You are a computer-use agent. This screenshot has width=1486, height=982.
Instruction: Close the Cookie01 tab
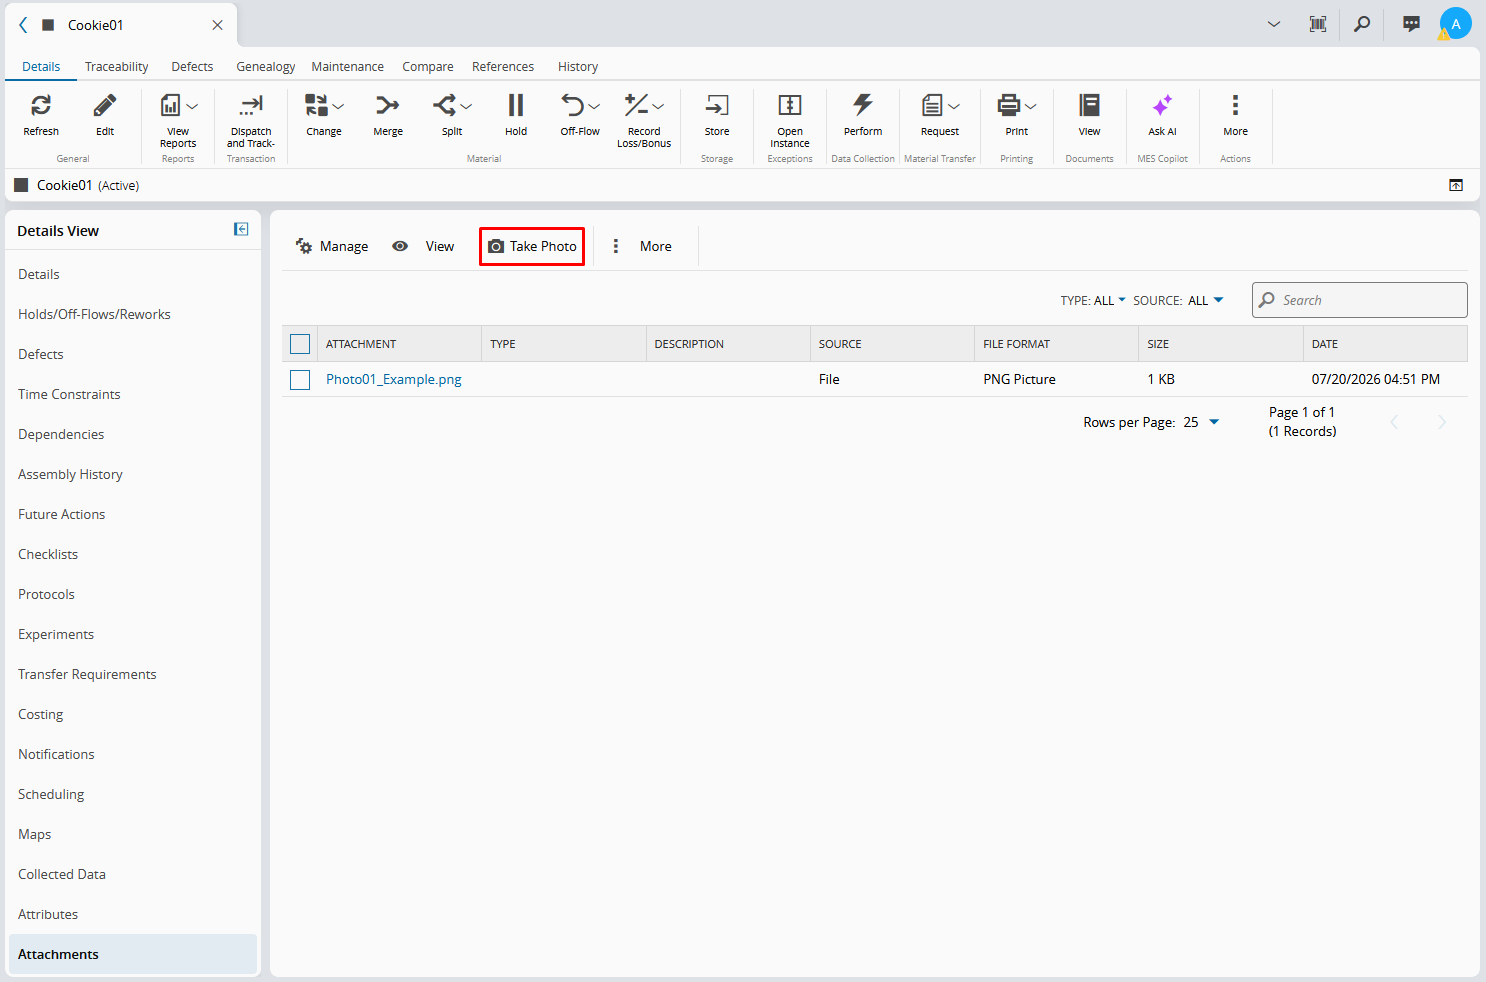pos(217,25)
